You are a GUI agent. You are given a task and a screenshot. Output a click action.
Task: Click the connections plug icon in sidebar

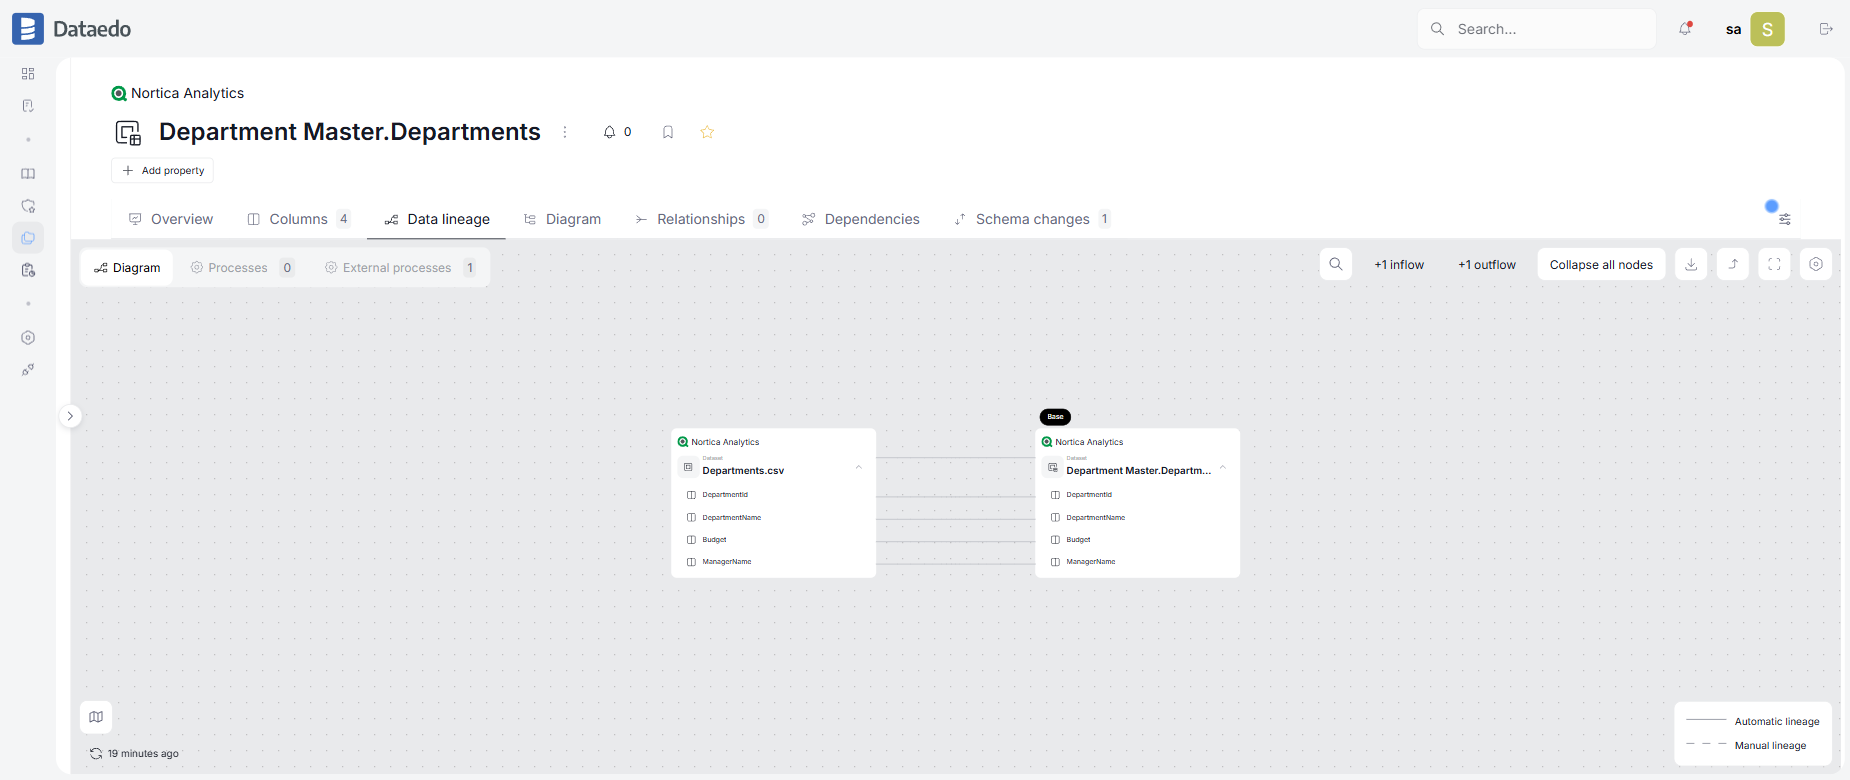pos(28,370)
